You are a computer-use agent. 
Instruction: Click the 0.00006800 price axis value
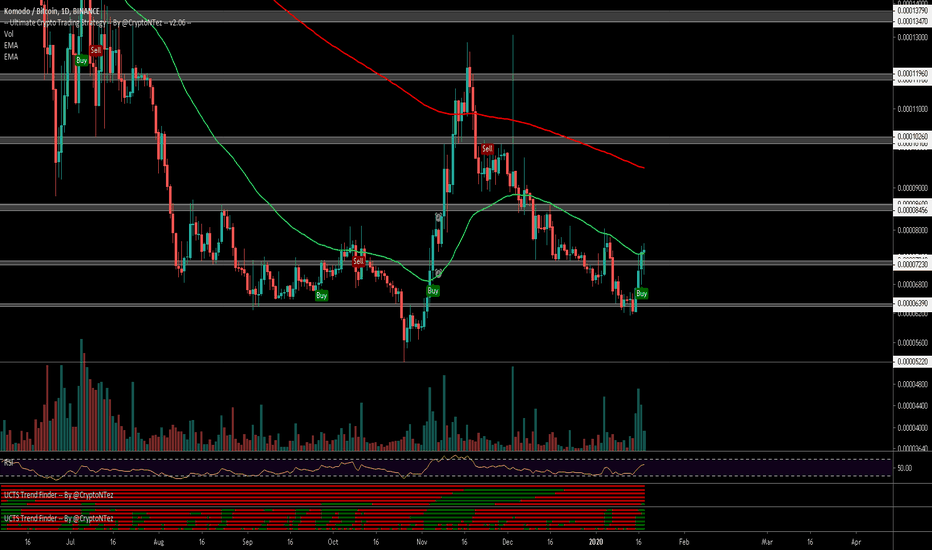click(912, 284)
